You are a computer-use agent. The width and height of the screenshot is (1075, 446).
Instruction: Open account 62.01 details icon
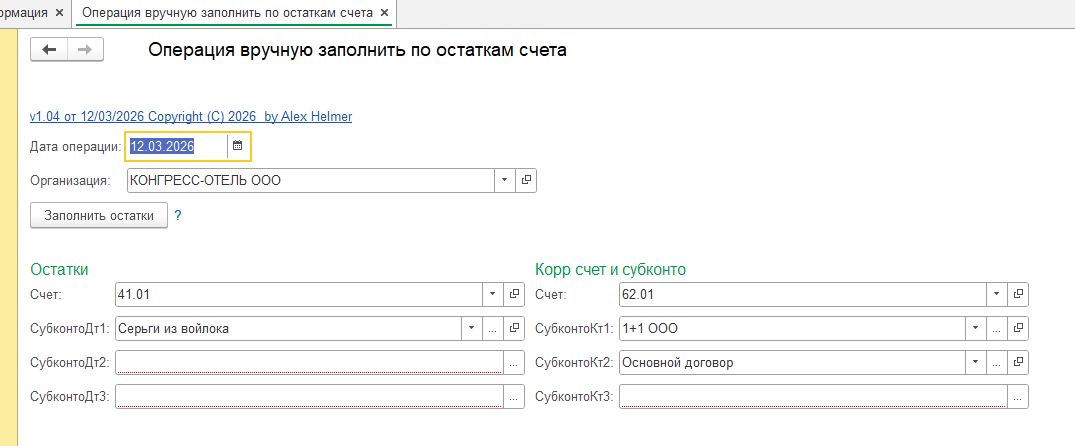[1018, 294]
